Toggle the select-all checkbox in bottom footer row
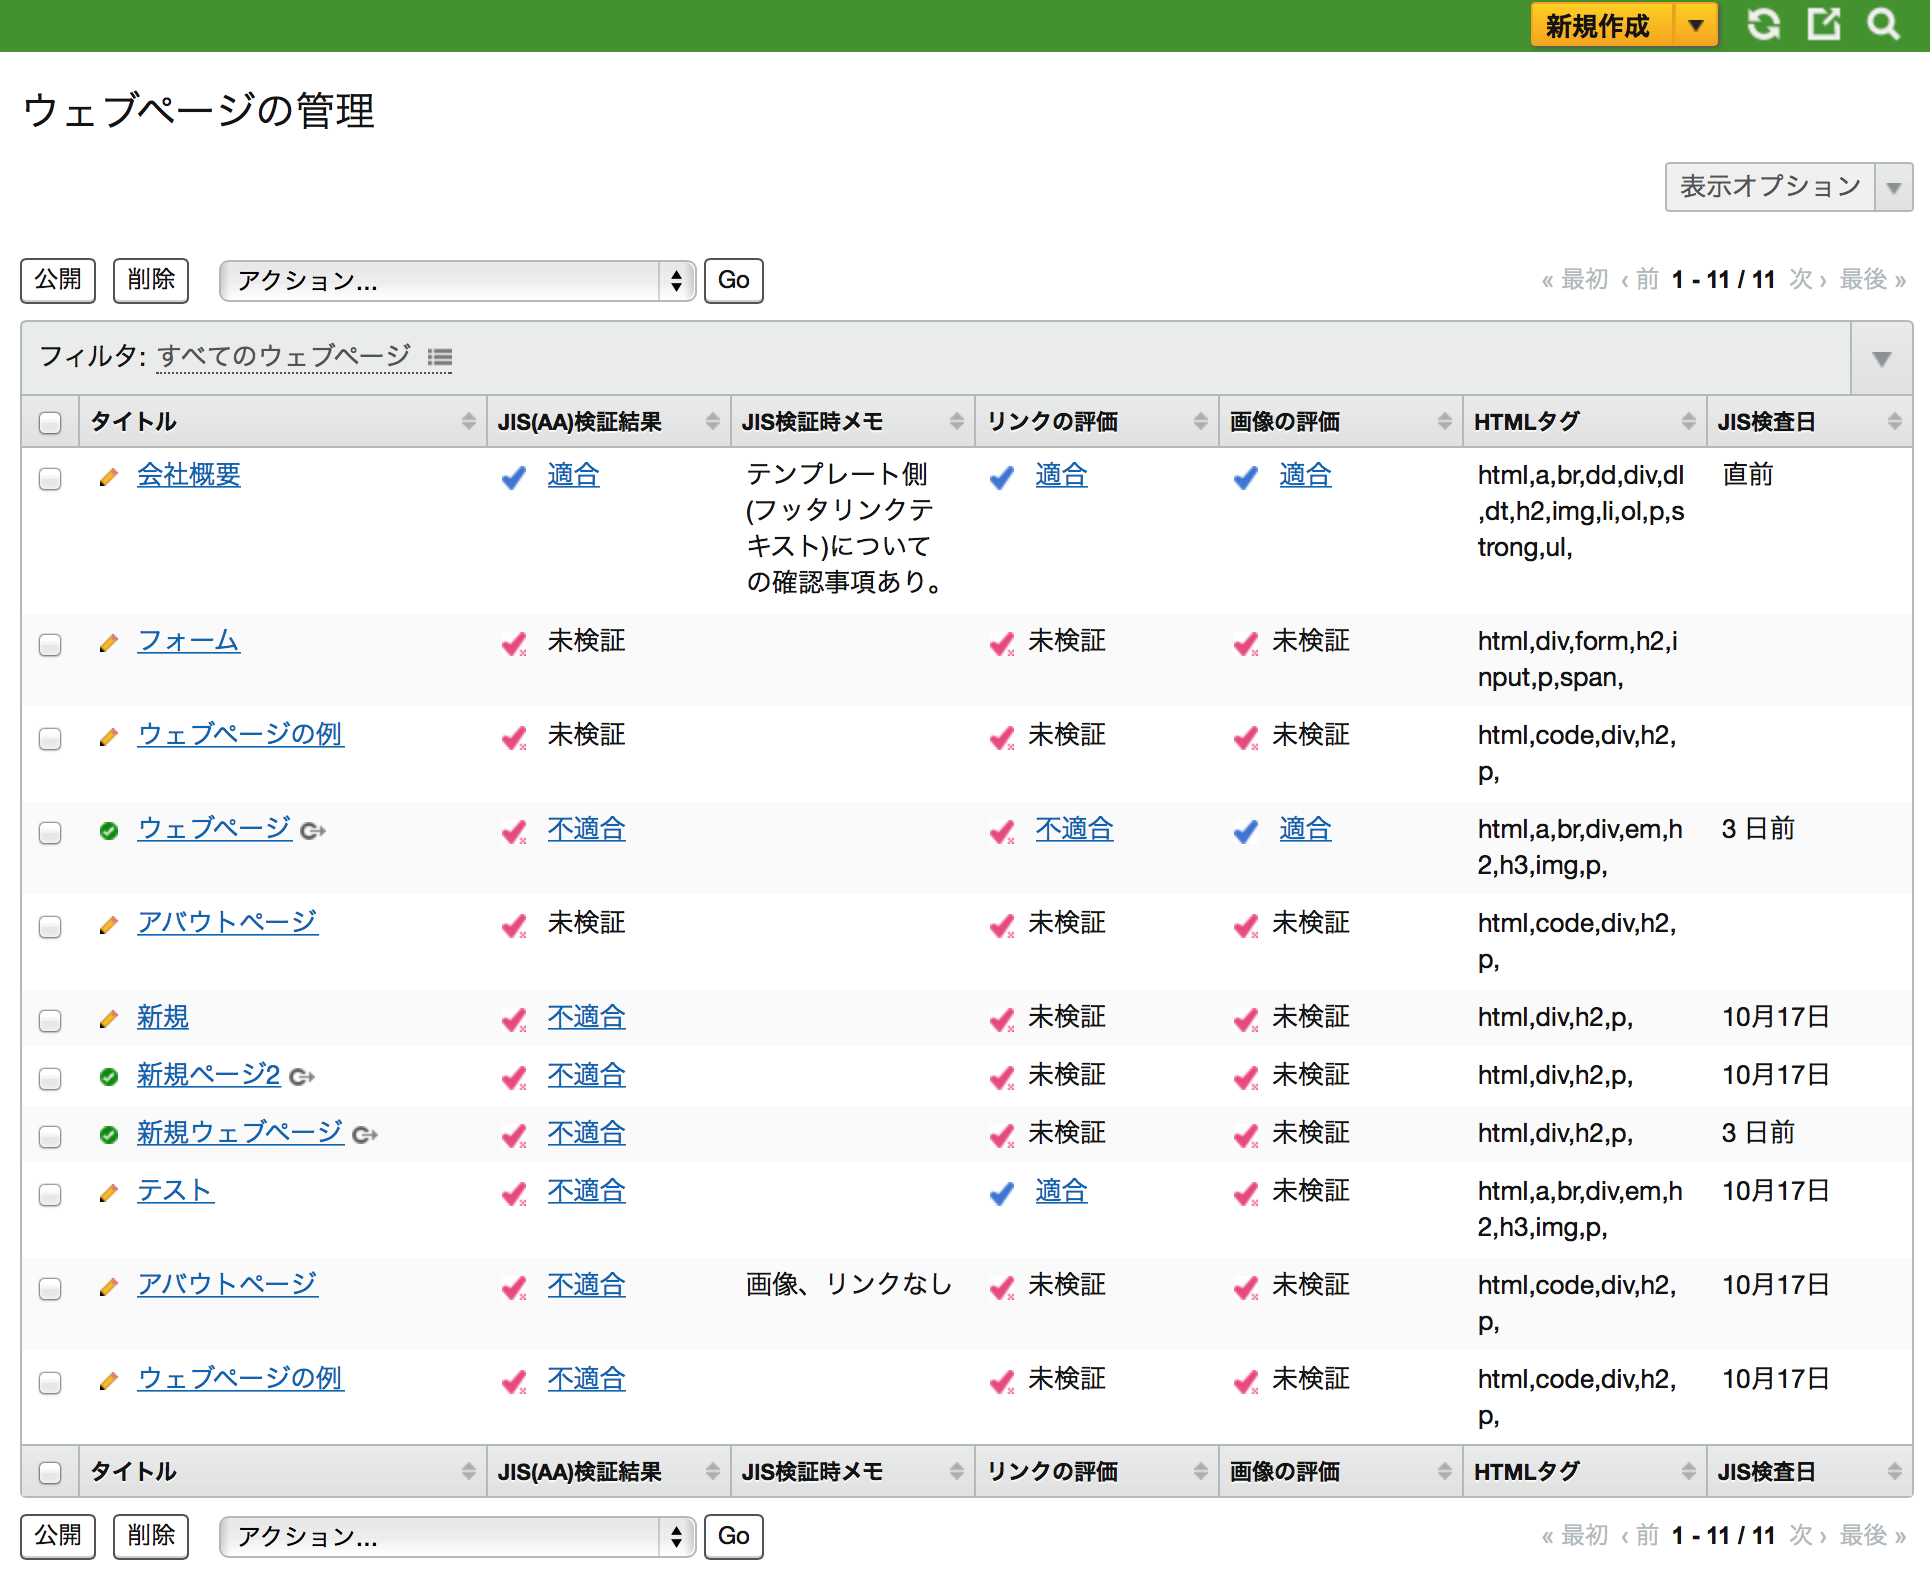Image resolution: width=1930 pixels, height=1576 pixels. (x=50, y=1472)
